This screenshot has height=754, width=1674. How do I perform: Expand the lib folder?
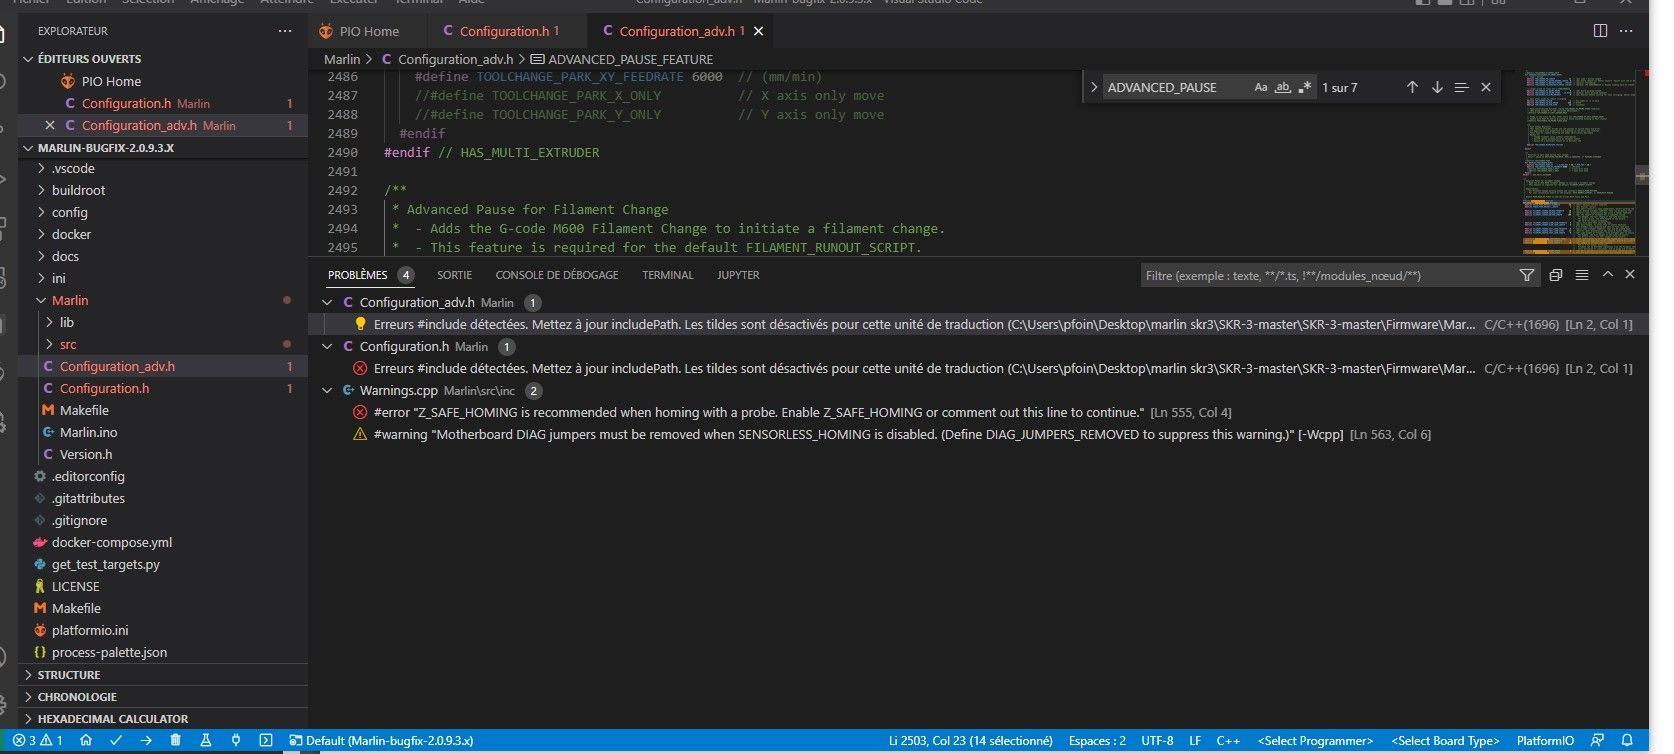click(x=50, y=322)
